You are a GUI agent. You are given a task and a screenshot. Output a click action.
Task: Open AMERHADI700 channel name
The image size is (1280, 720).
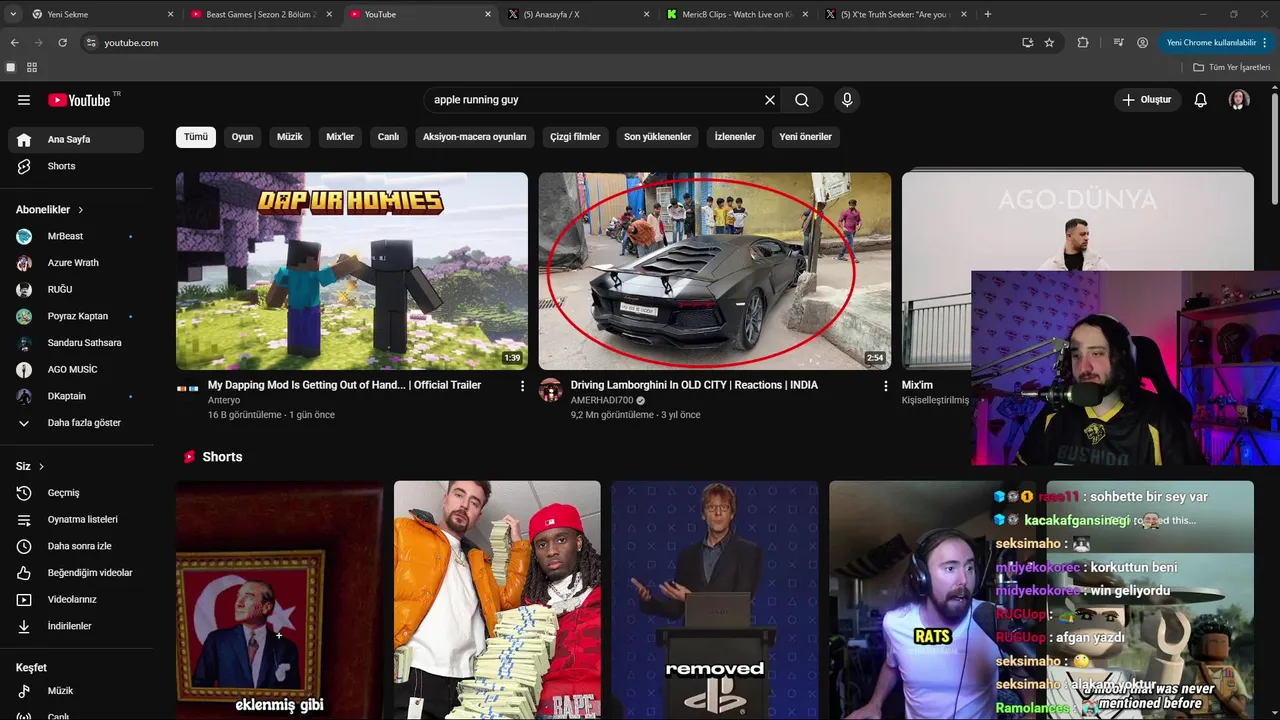602,400
